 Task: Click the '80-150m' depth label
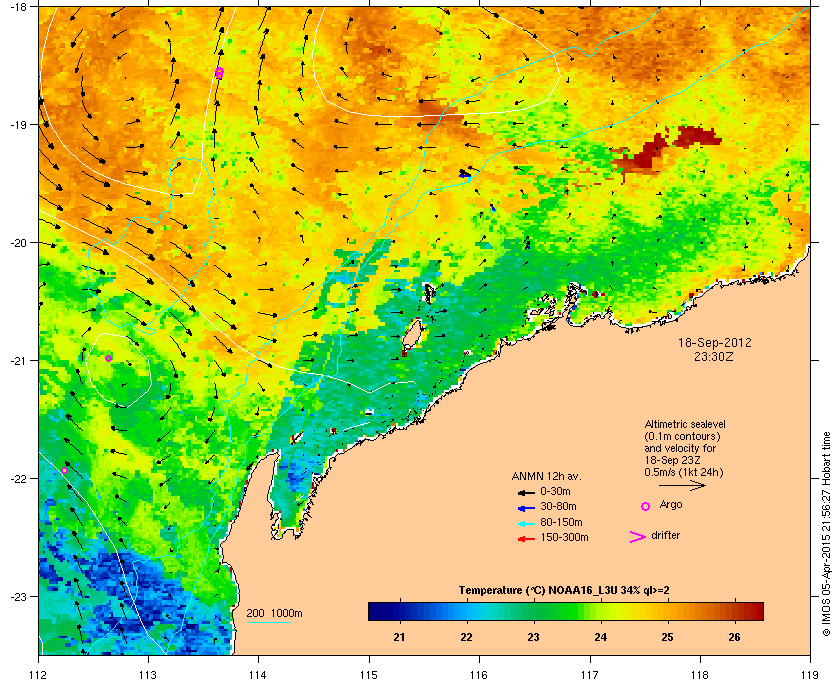coord(561,522)
